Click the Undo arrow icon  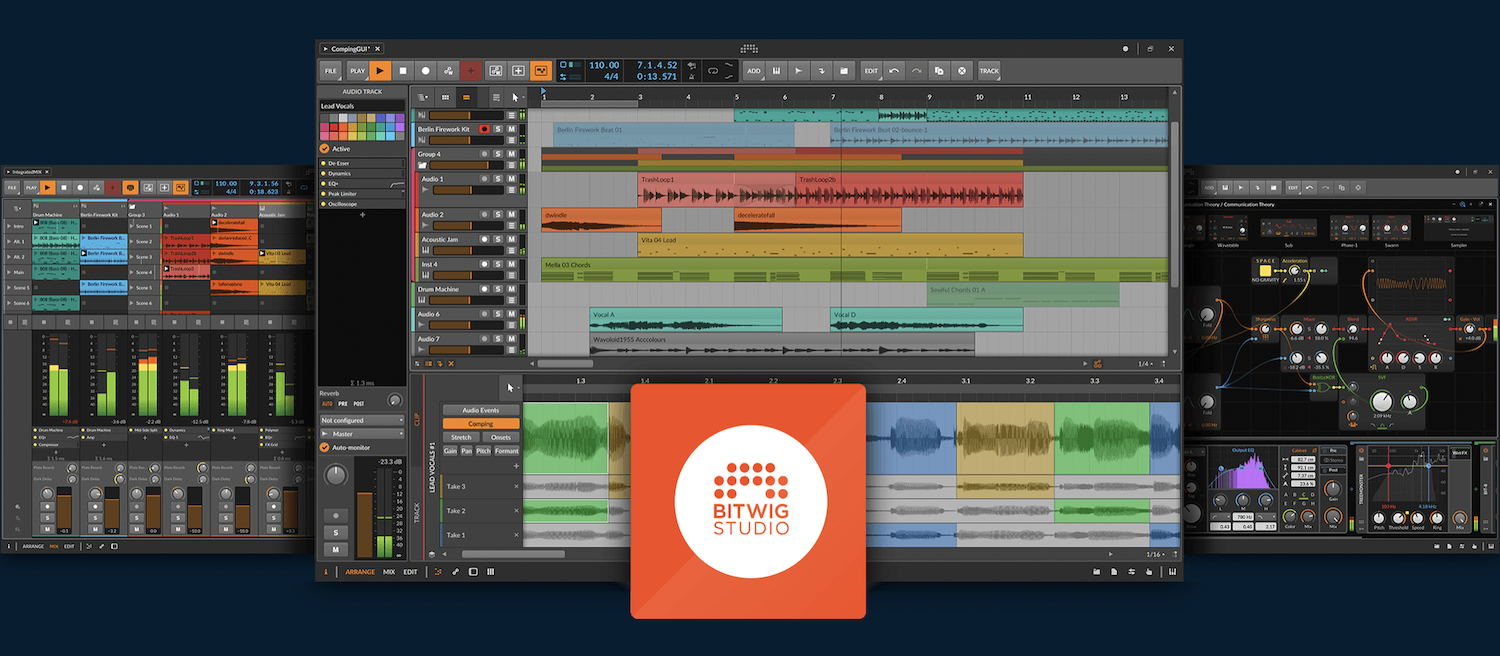[x=894, y=71]
